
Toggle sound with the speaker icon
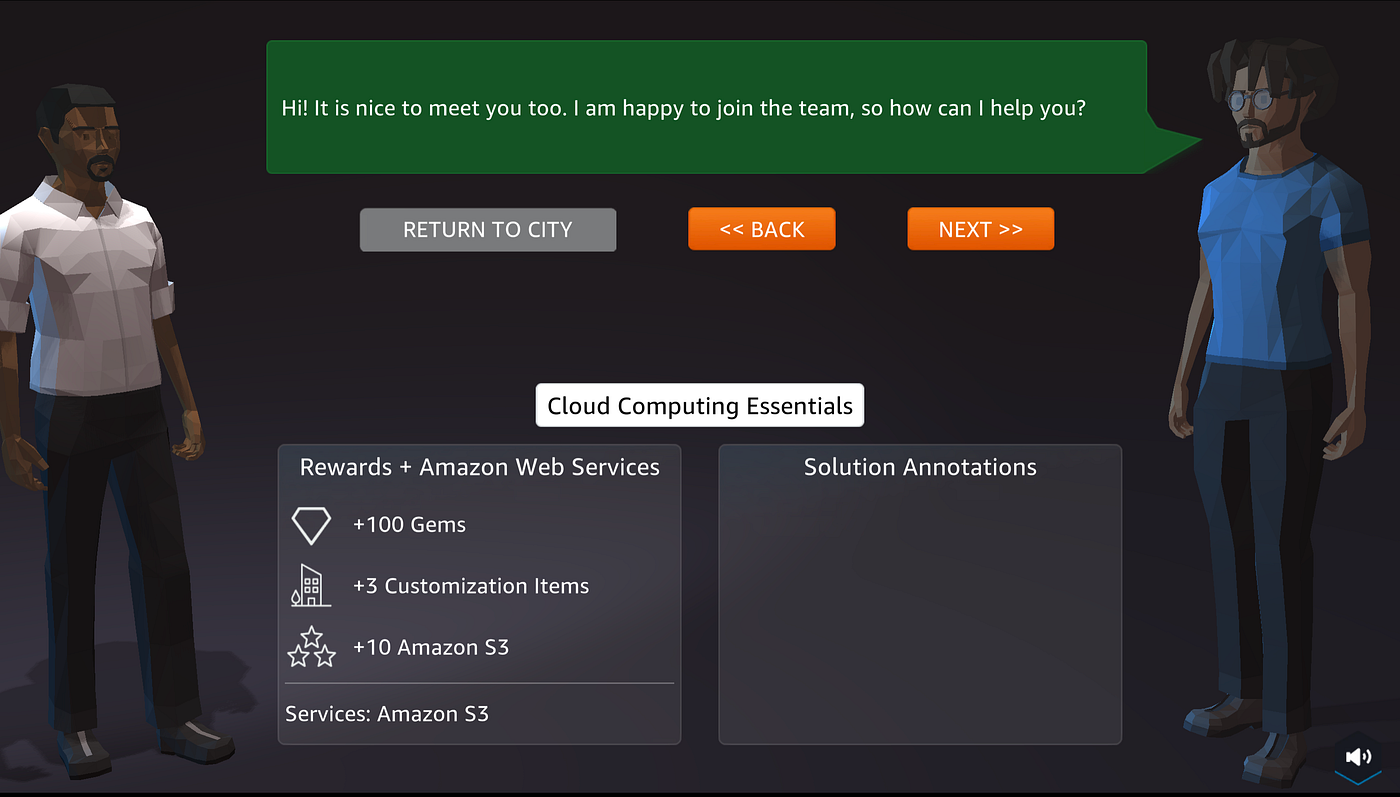(1358, 757)
